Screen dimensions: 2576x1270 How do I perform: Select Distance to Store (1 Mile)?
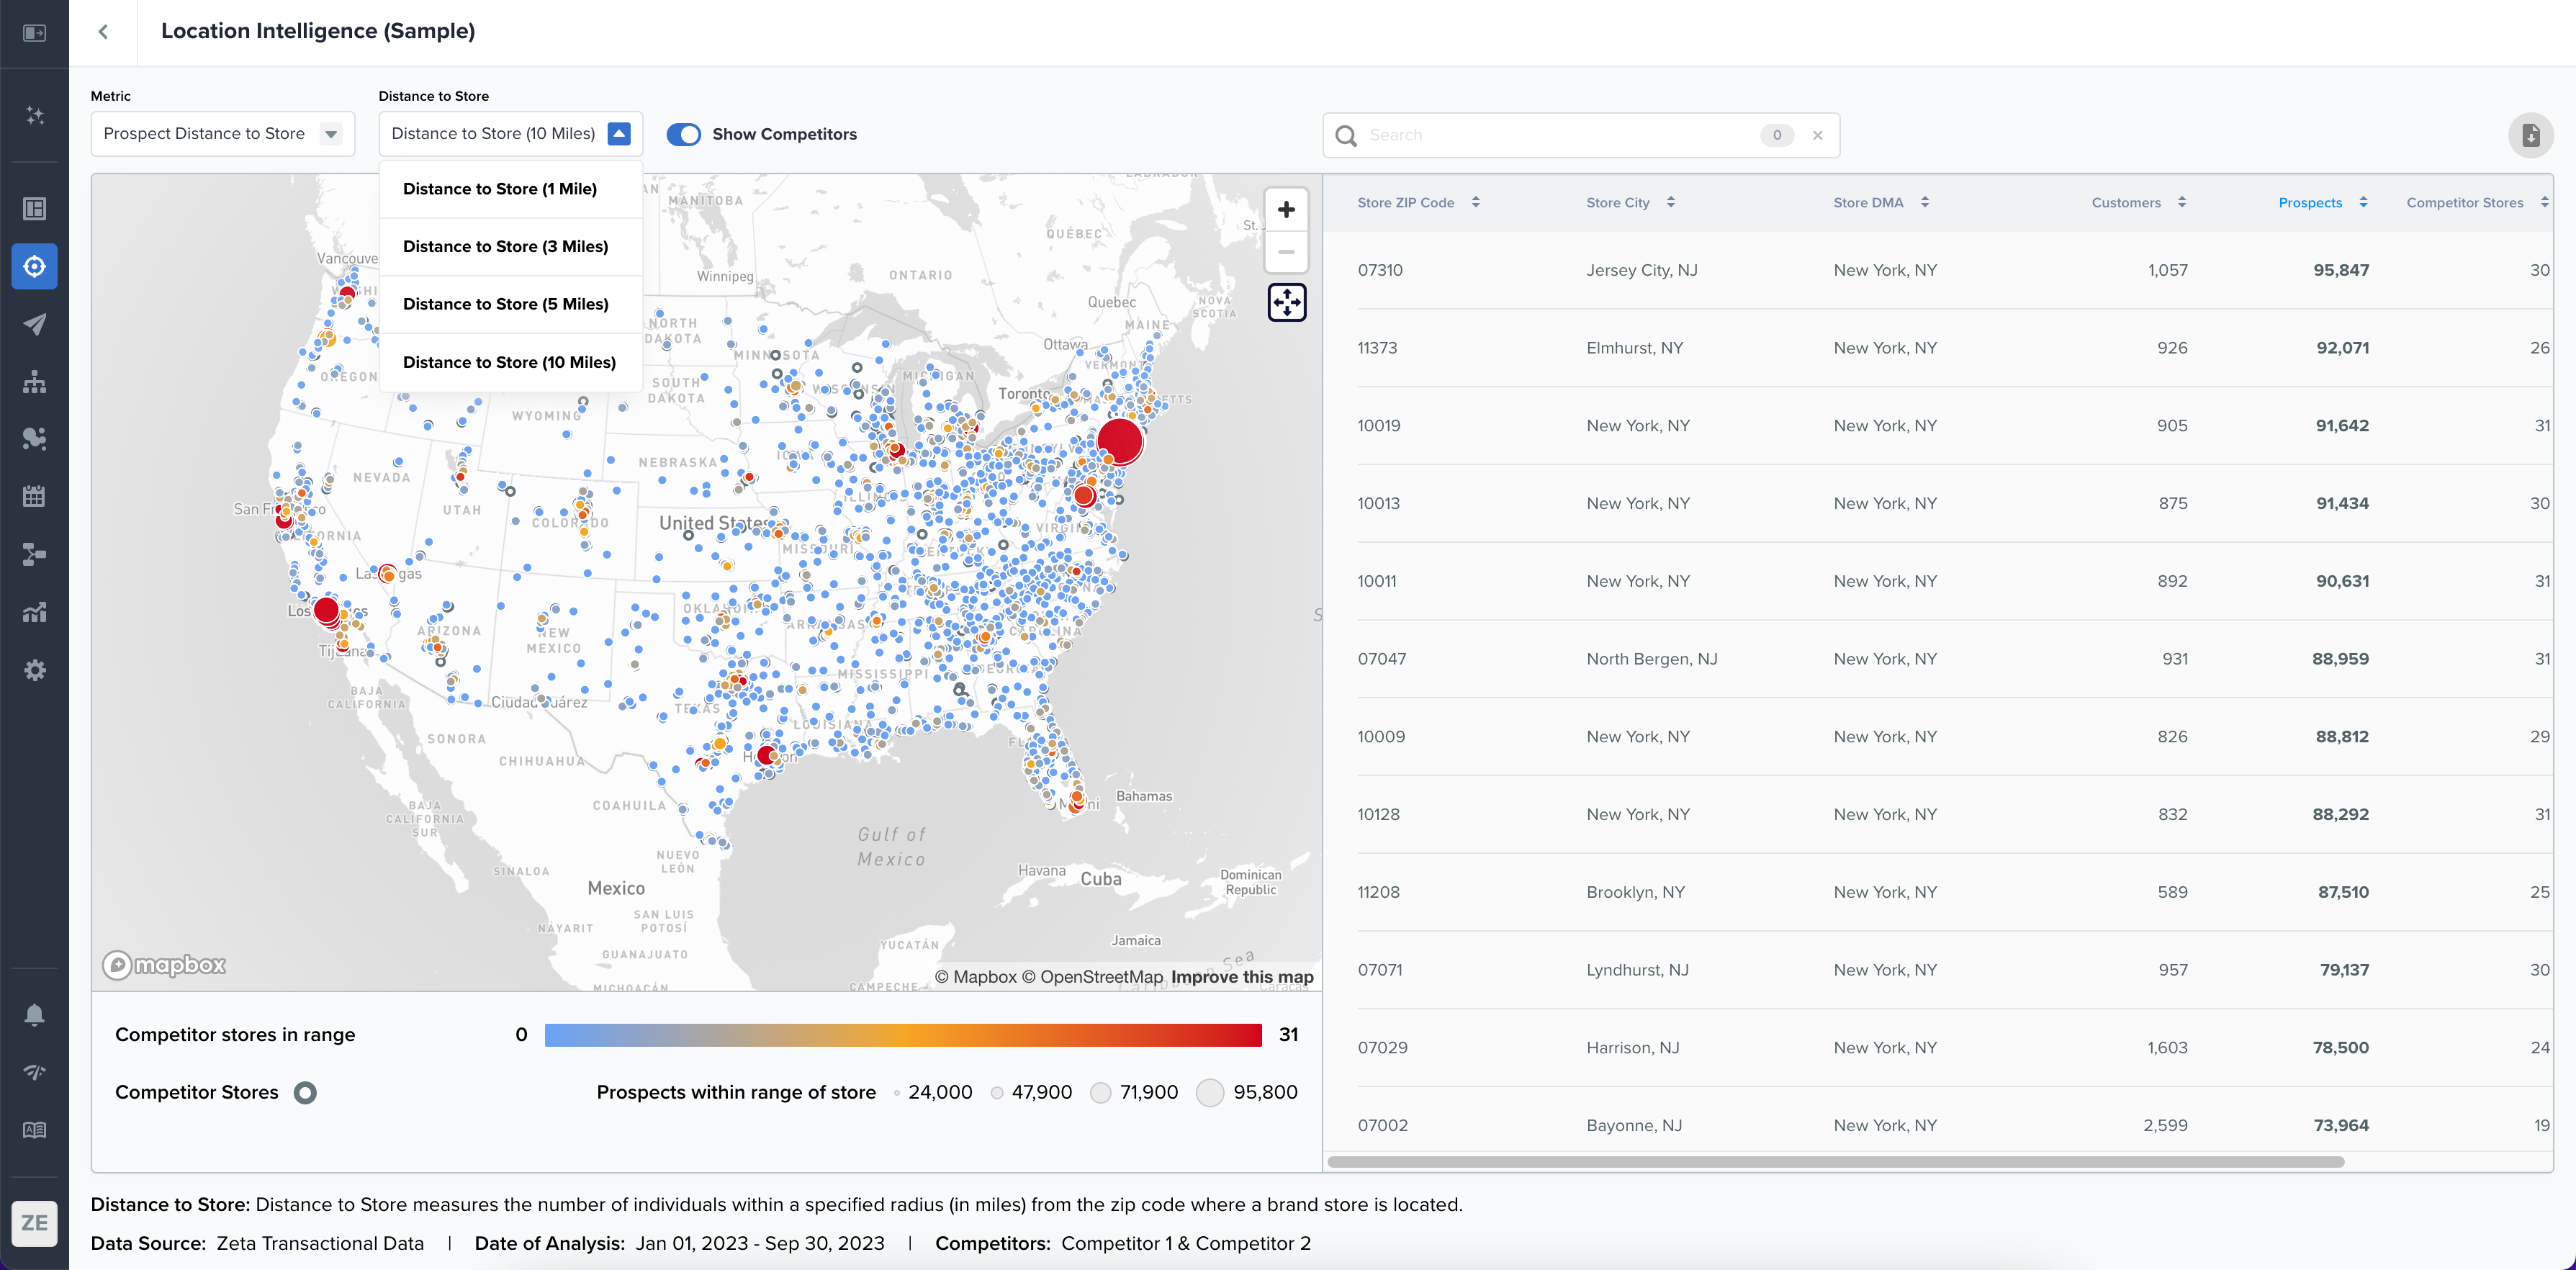511,189
